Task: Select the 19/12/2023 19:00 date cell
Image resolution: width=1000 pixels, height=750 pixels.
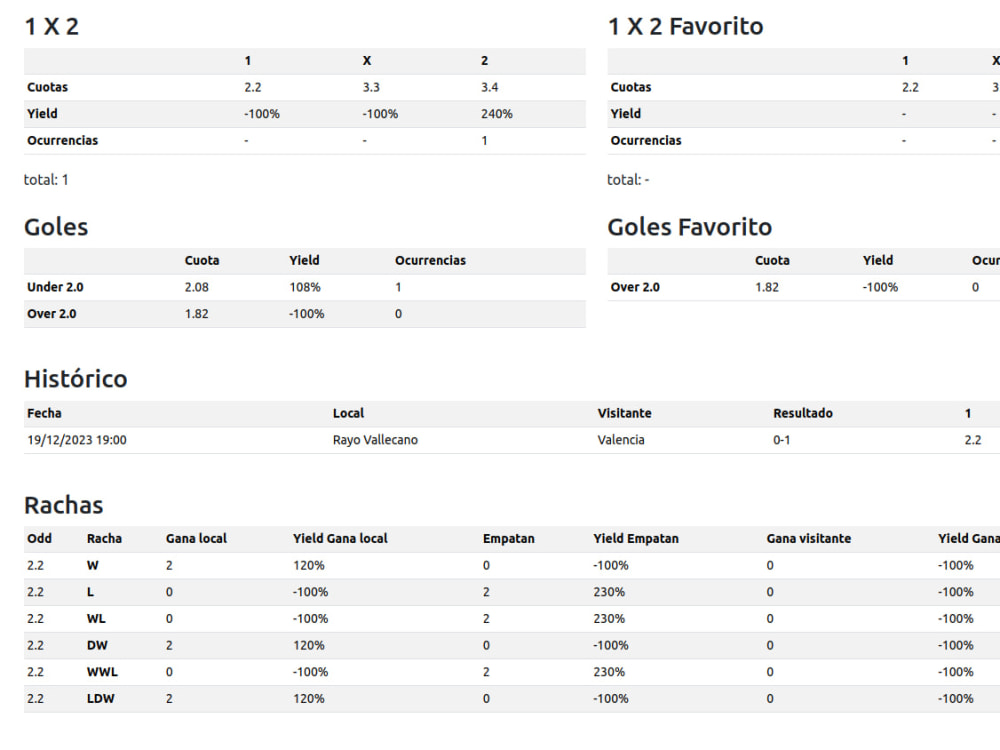Action: 77,440
